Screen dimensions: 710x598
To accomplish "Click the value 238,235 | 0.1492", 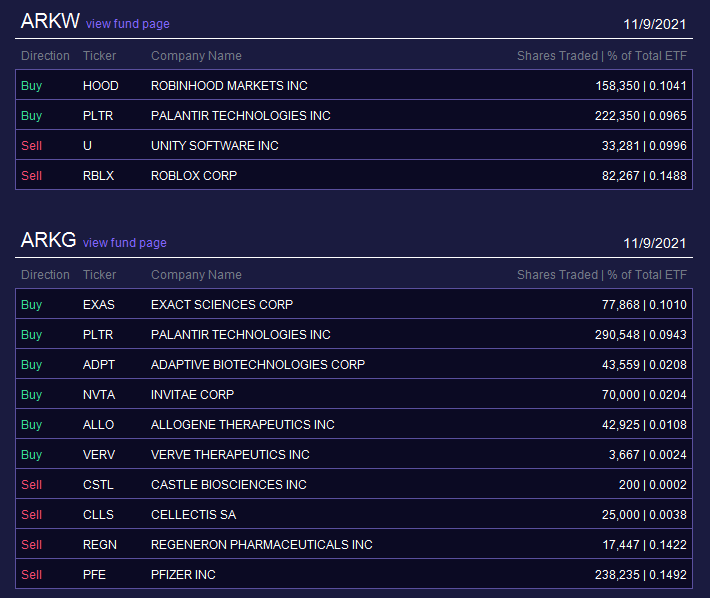I will 641,574.
